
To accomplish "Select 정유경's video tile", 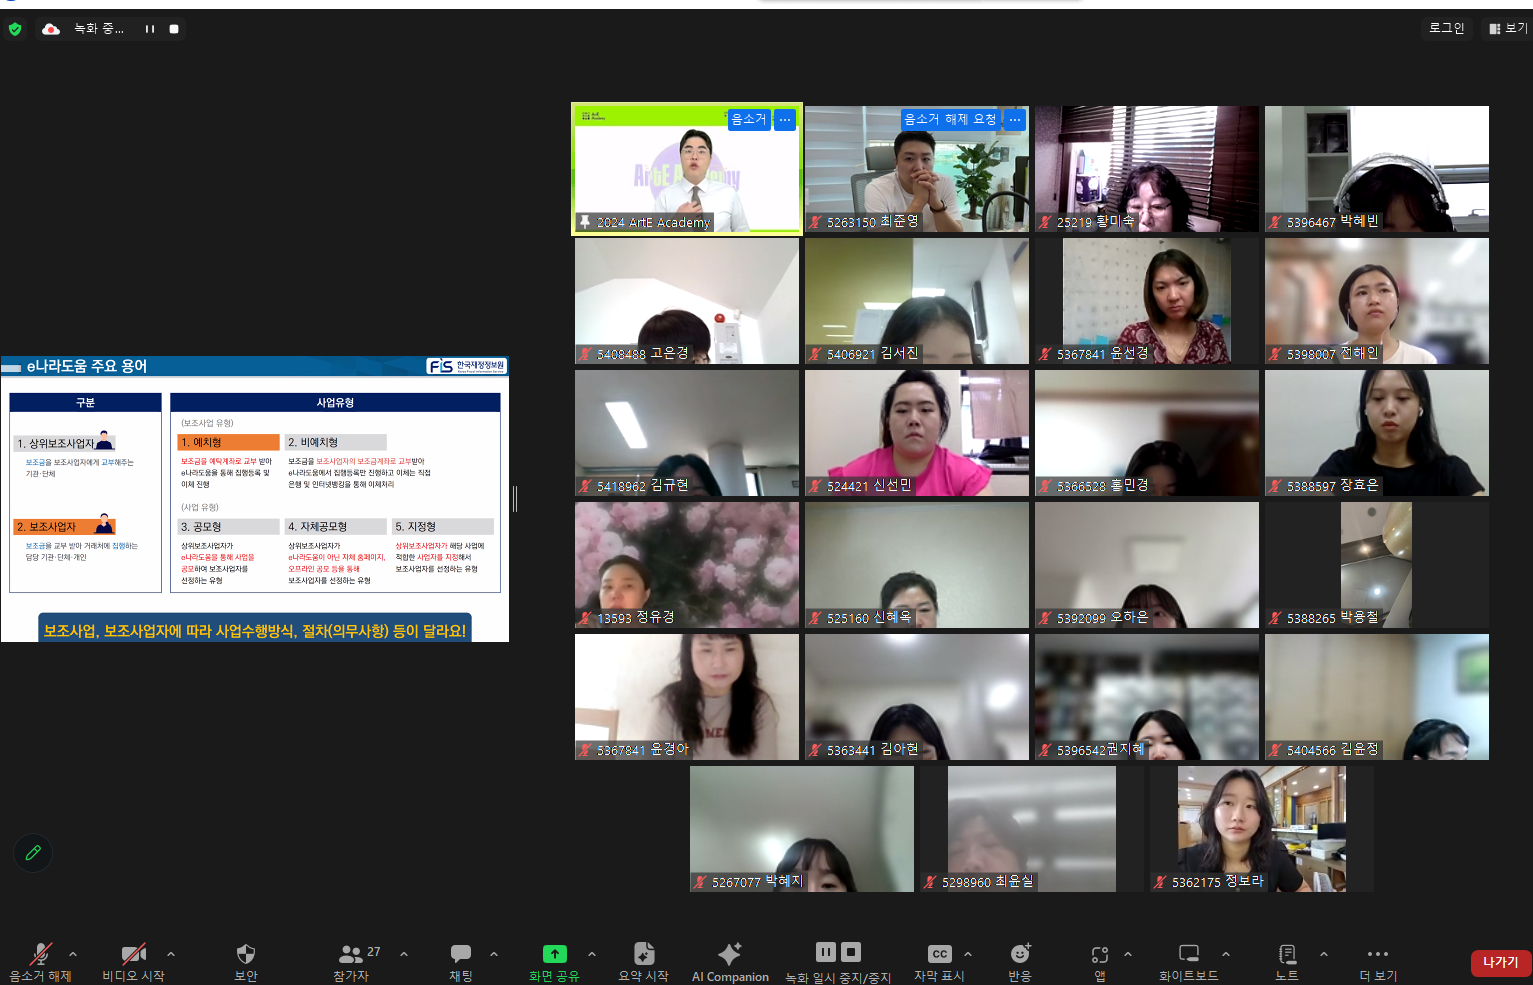I will click(687, 565).
